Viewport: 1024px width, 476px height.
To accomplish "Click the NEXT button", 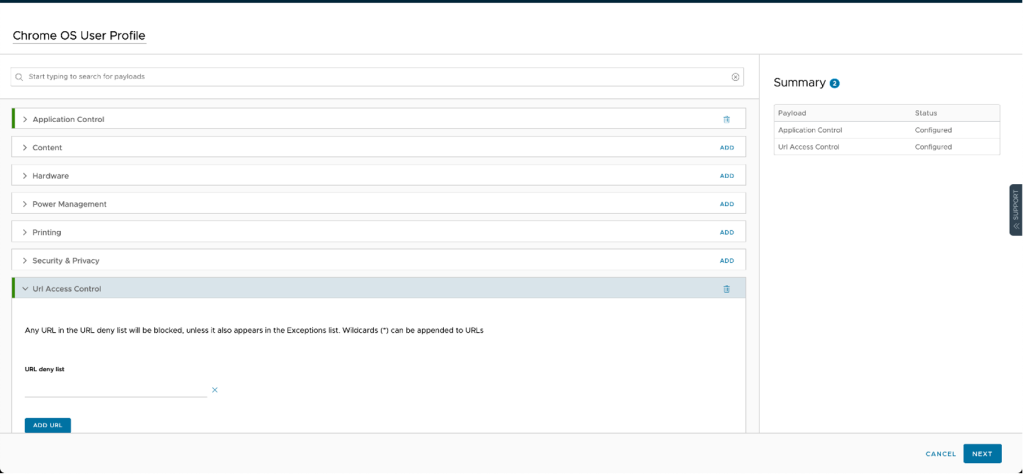I will pyautogui.click(x=982, y=454).
